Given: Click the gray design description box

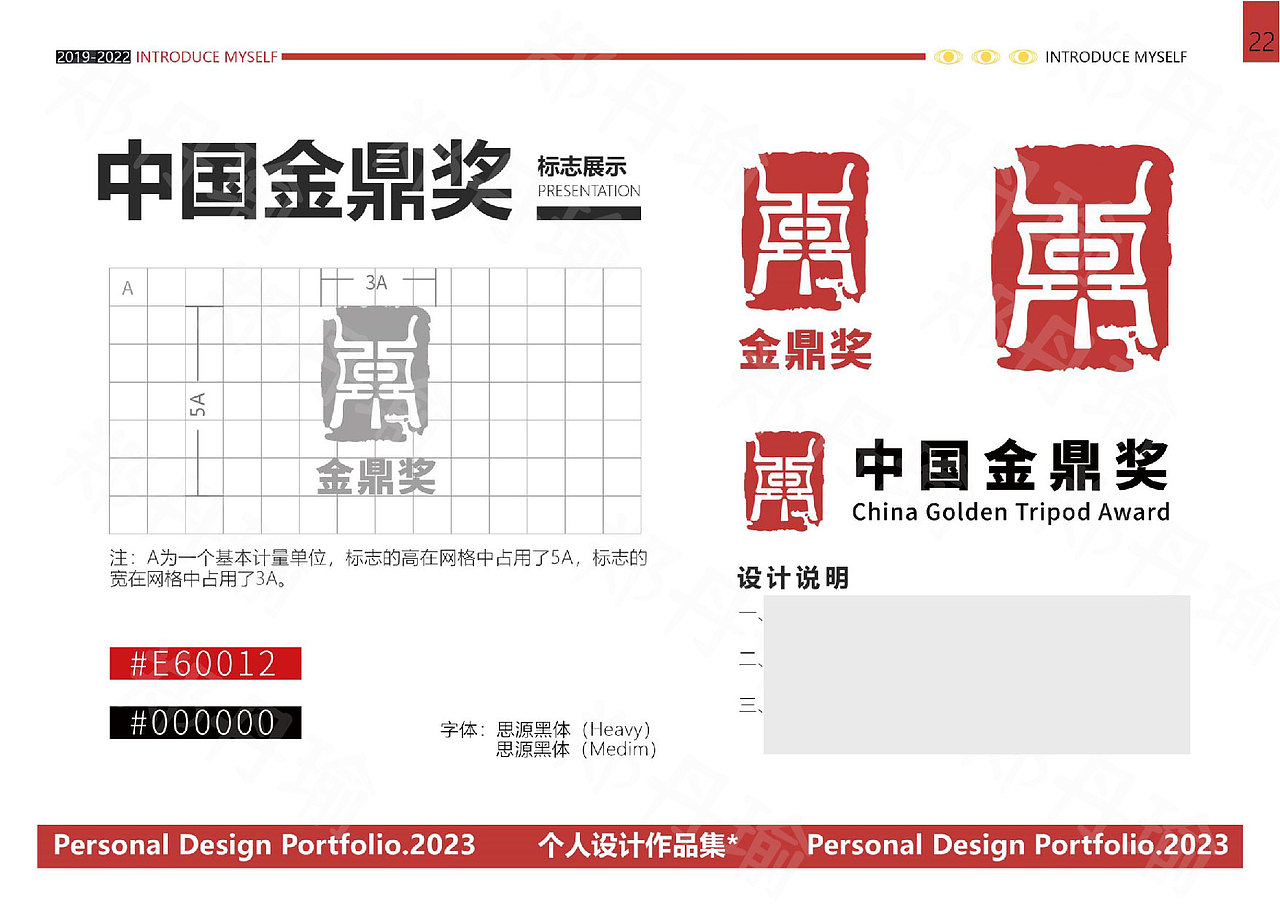Looking at the screenshot, I should (976, 675).
